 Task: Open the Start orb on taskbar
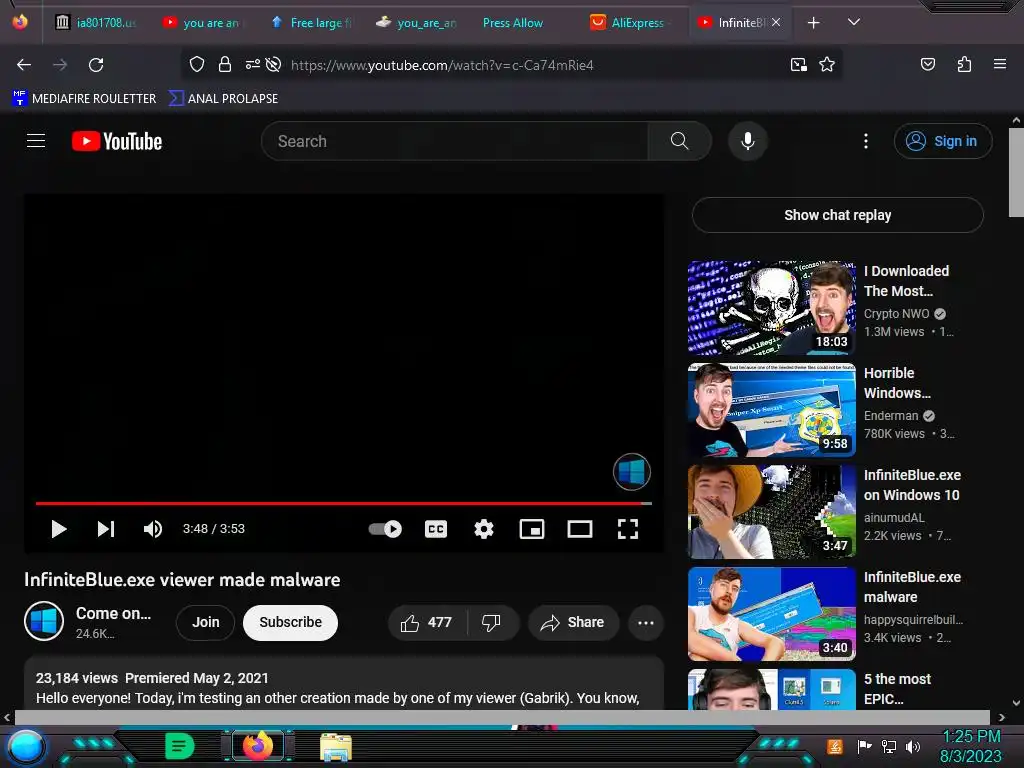tap(25, 747)
